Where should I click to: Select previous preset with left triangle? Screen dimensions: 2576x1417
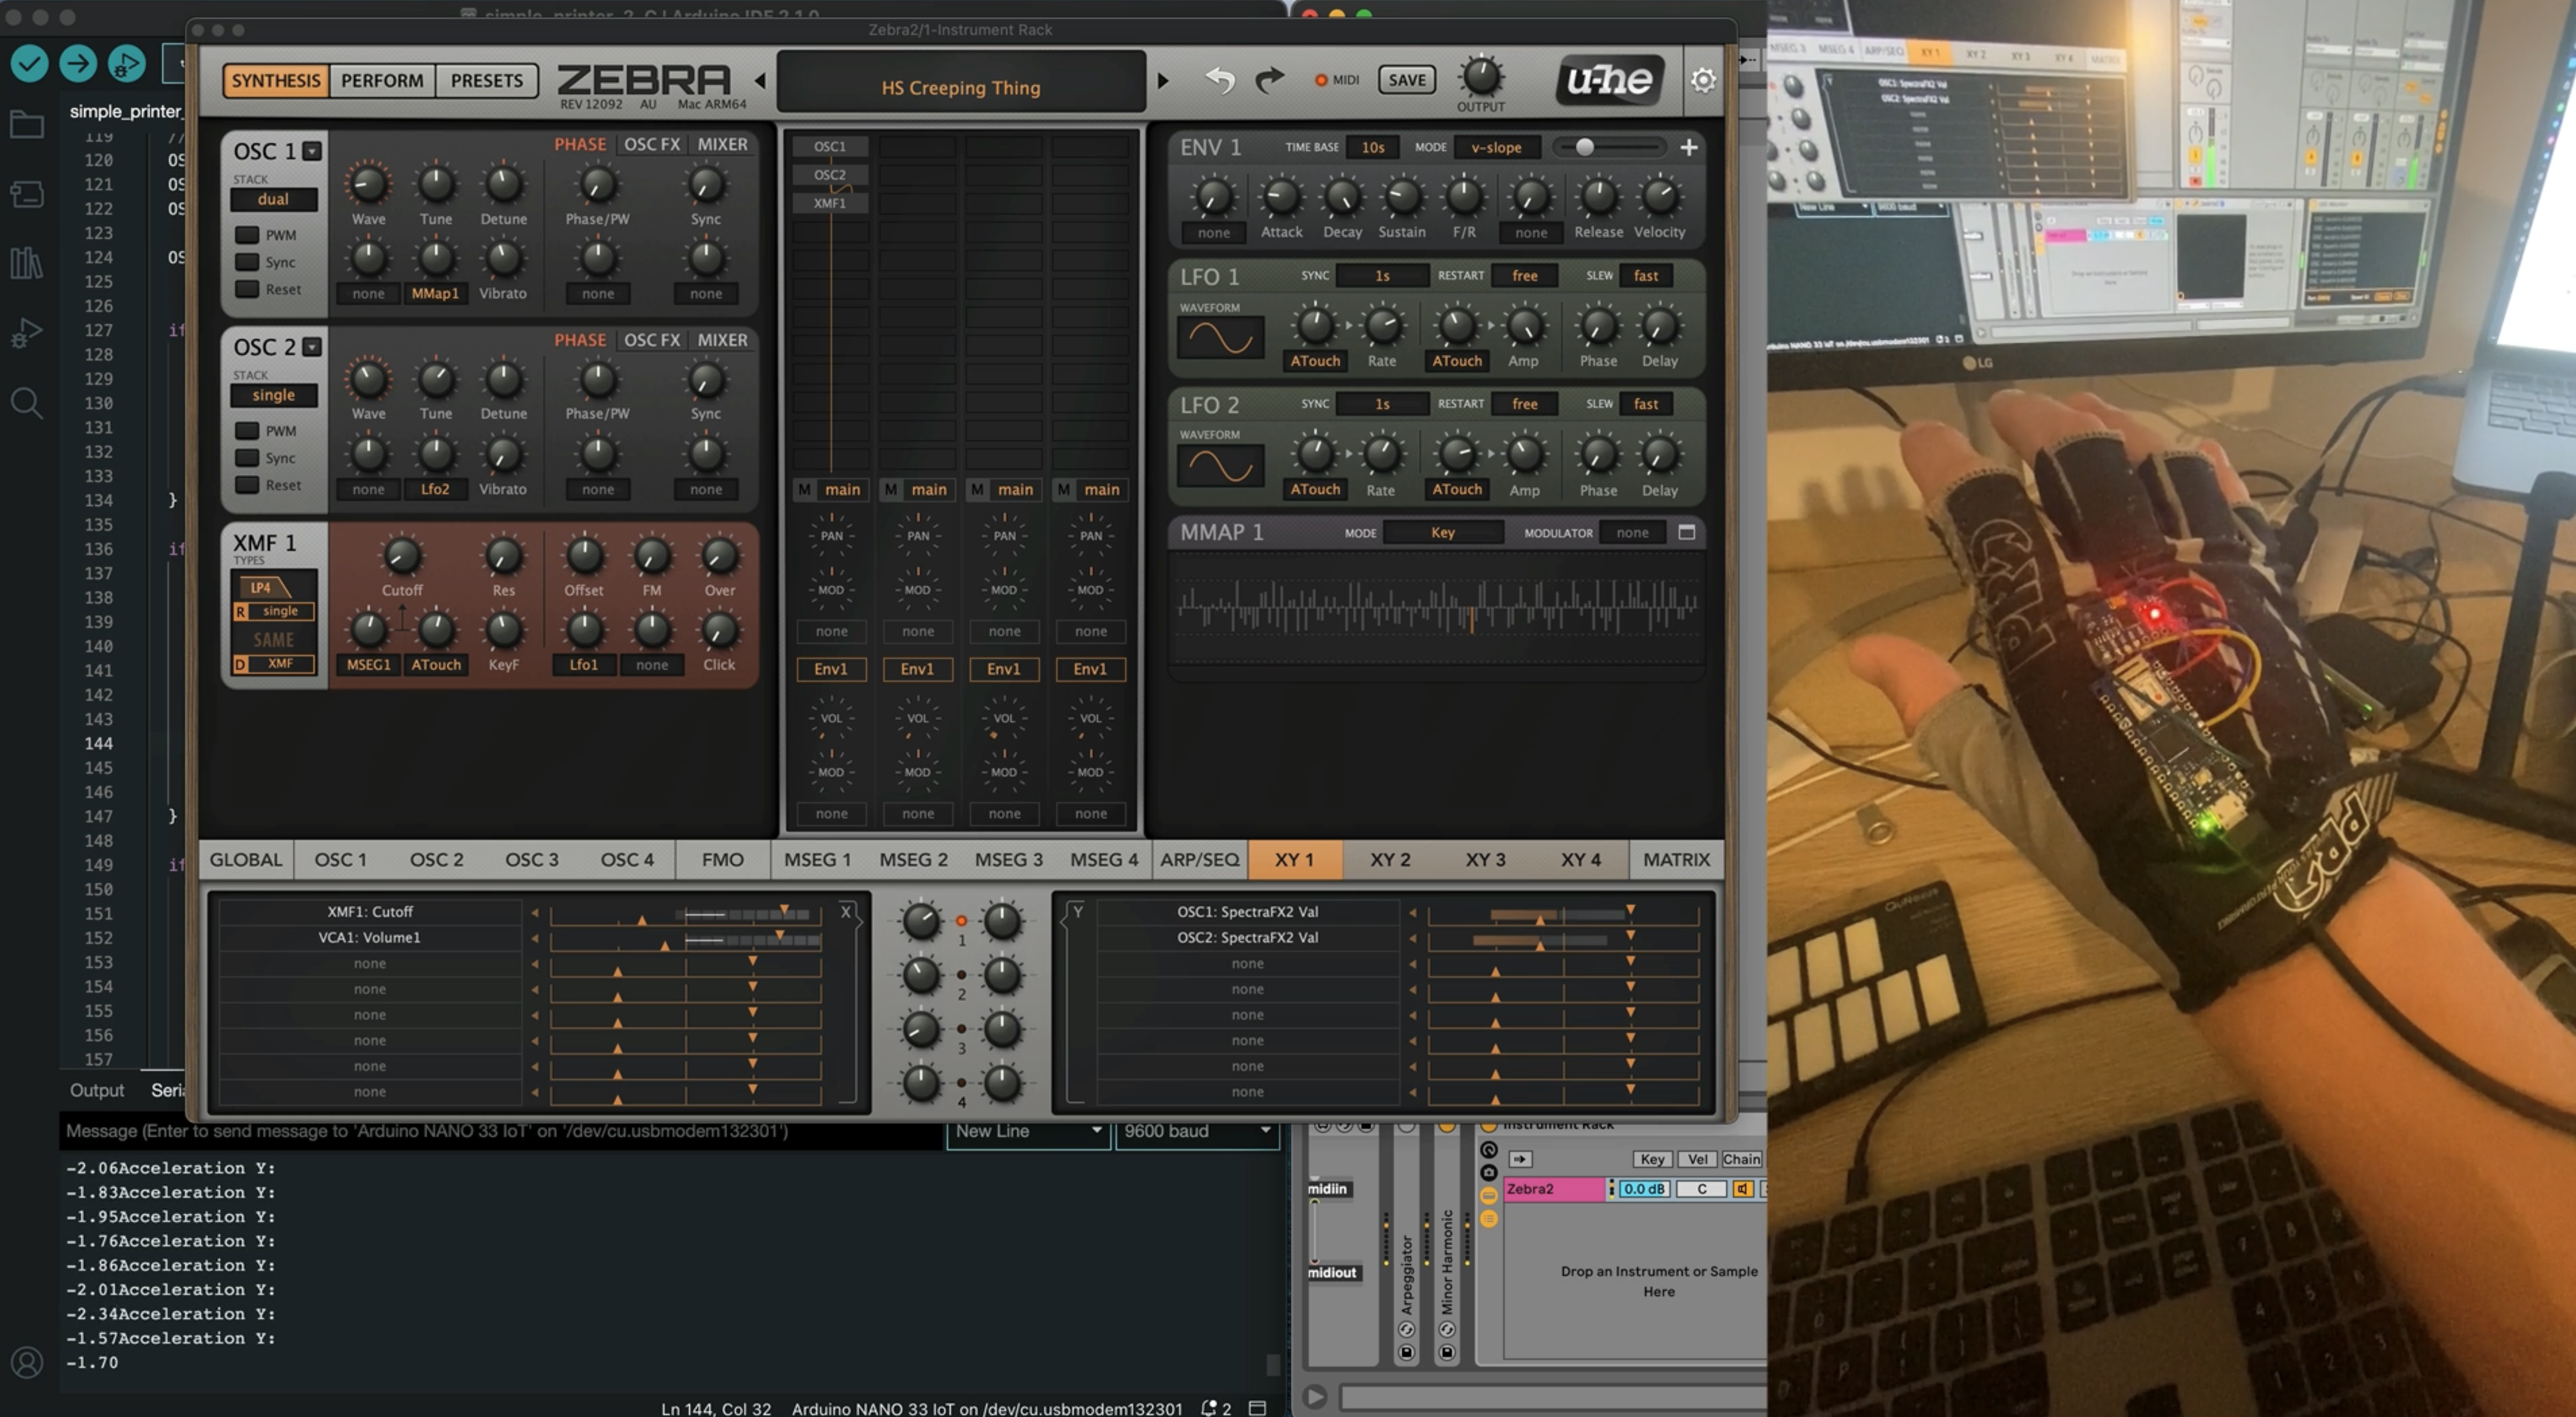pyautogui.click(x=760, y=80)
